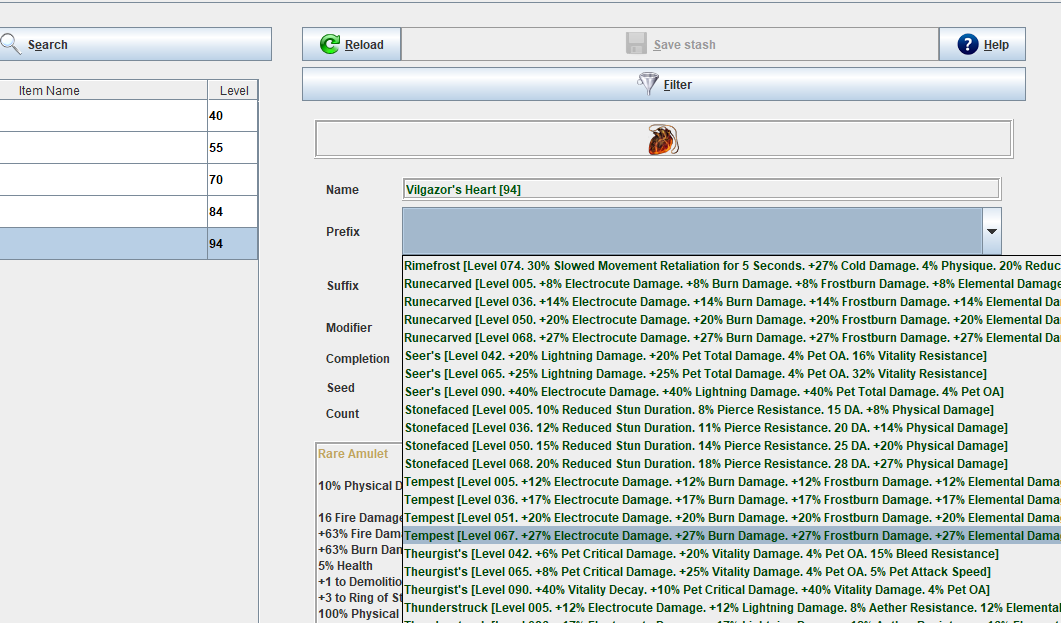The height and width of the screenshot is (623, 1061).
Task: Click the Search button
Action: pos(135,45)
